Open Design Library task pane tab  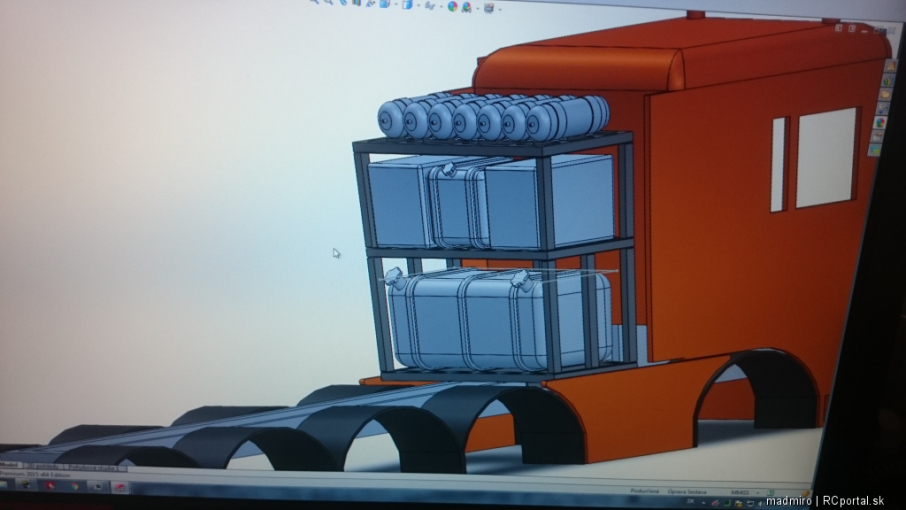click(x=888, y=81)
